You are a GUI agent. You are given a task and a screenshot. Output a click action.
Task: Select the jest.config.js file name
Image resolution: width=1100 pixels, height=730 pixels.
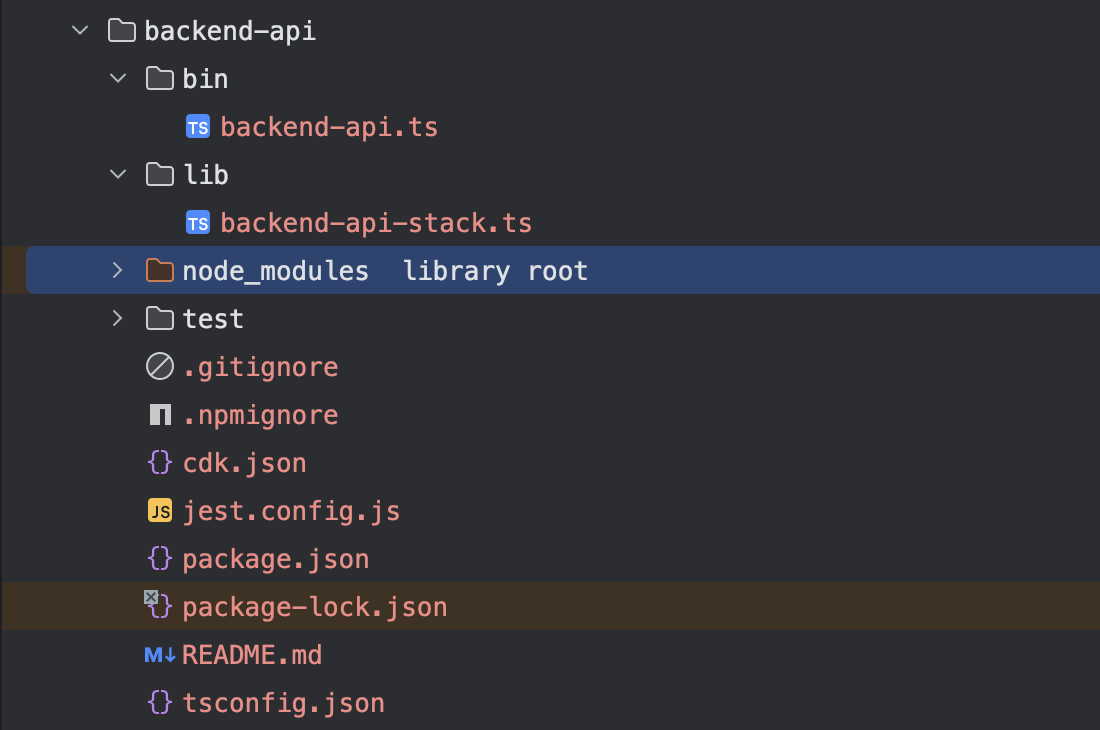291,511
